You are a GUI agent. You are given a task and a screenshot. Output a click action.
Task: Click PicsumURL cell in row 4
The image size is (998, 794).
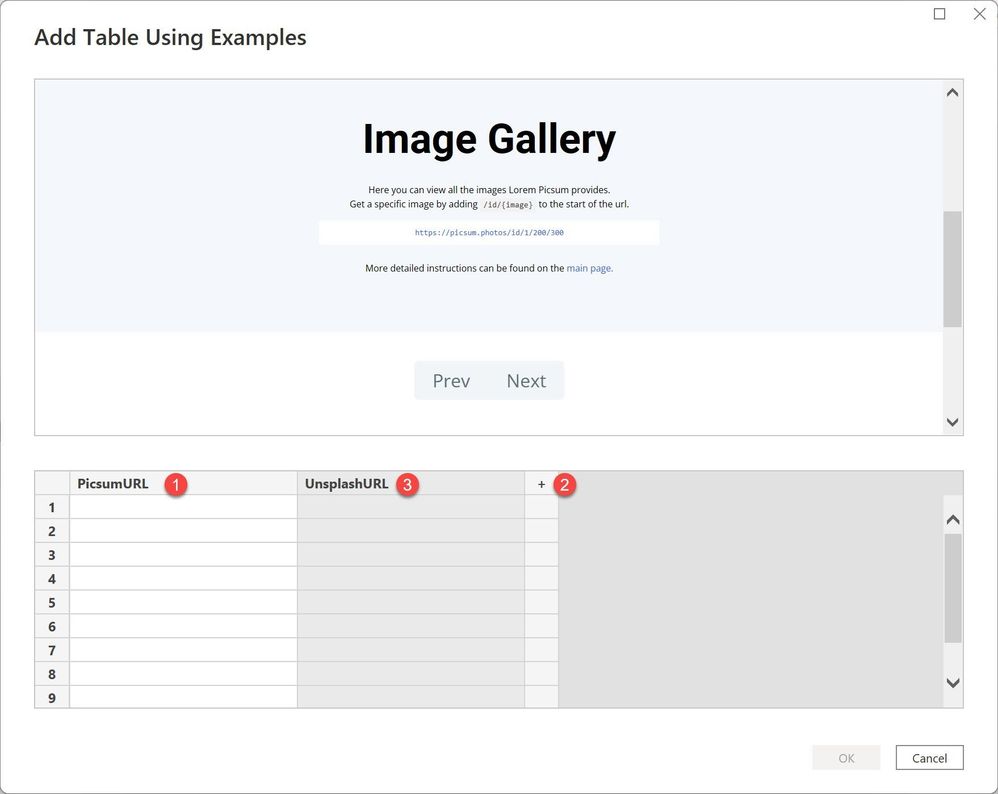[183, 579]
